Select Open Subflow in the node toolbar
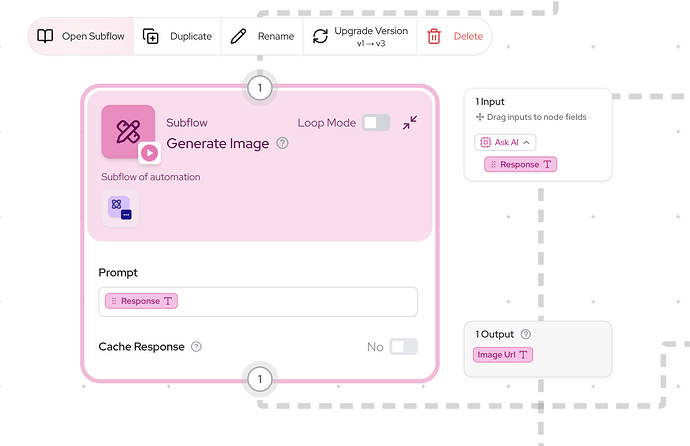 [81, 36]
